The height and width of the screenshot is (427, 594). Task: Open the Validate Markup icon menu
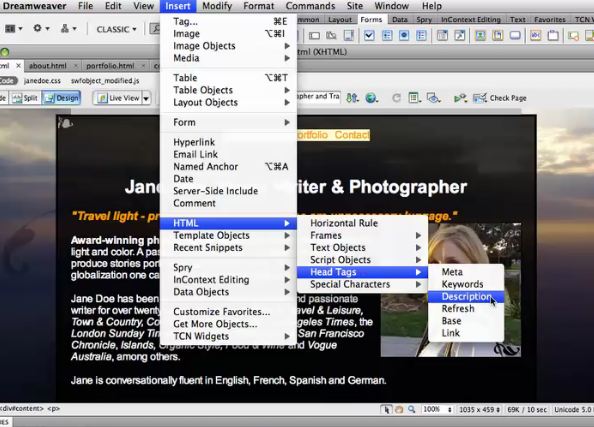click(460, 98)
